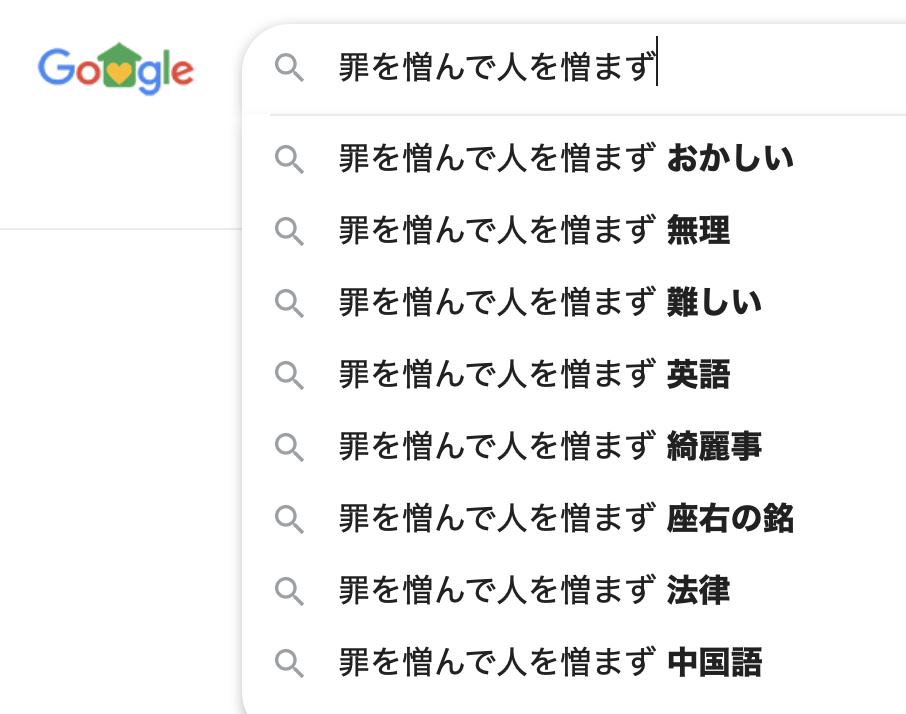The image size is (906, 714).
Task: Click magnifier icon beside 中国語 suggestion
Action: (289, 663)
